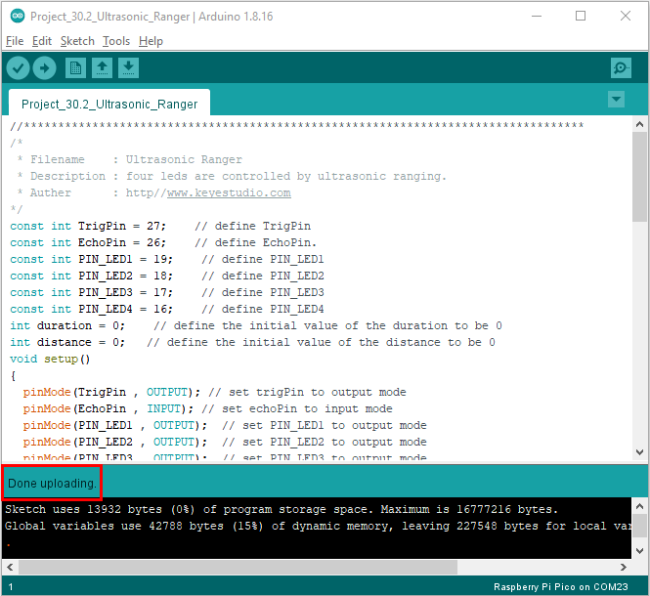Save the sketch using Save icon
The height and width of the screenshot is (596, 650).
point(129,68)
